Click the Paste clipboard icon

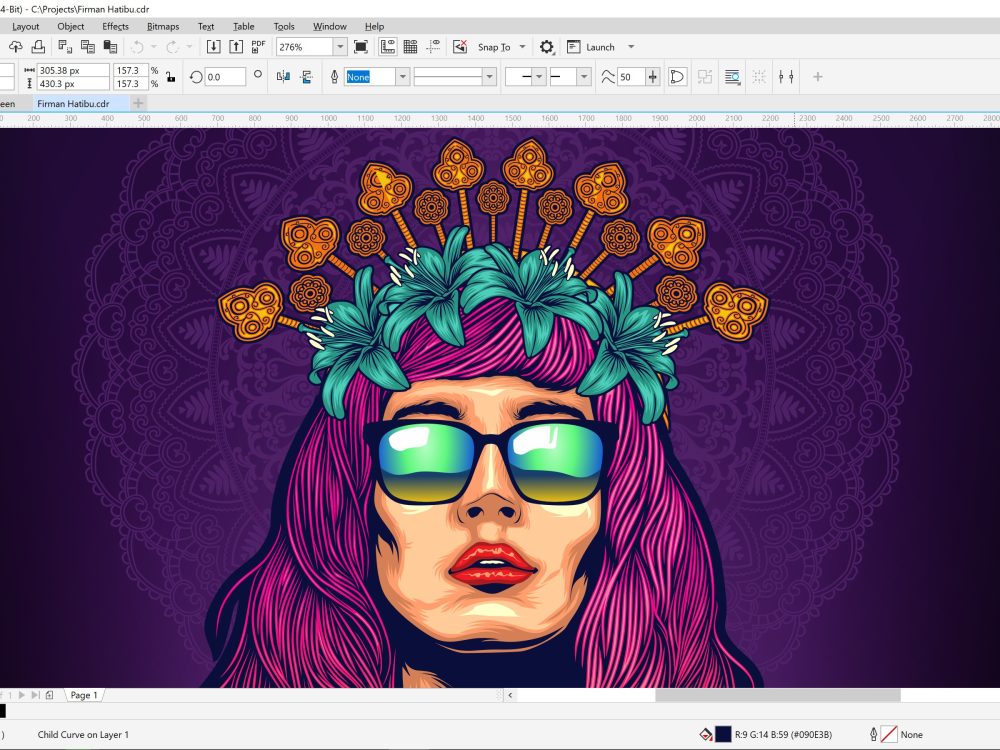point(110,47)
